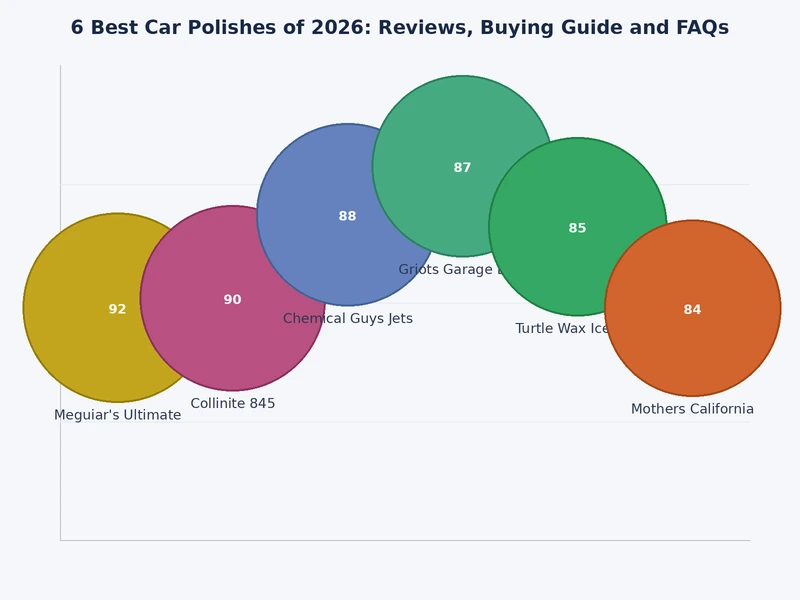Image resolution: width=800 pixels, height=600 pixels.
Task: Click the Turtle Wax Ice label
Action: 561,328
